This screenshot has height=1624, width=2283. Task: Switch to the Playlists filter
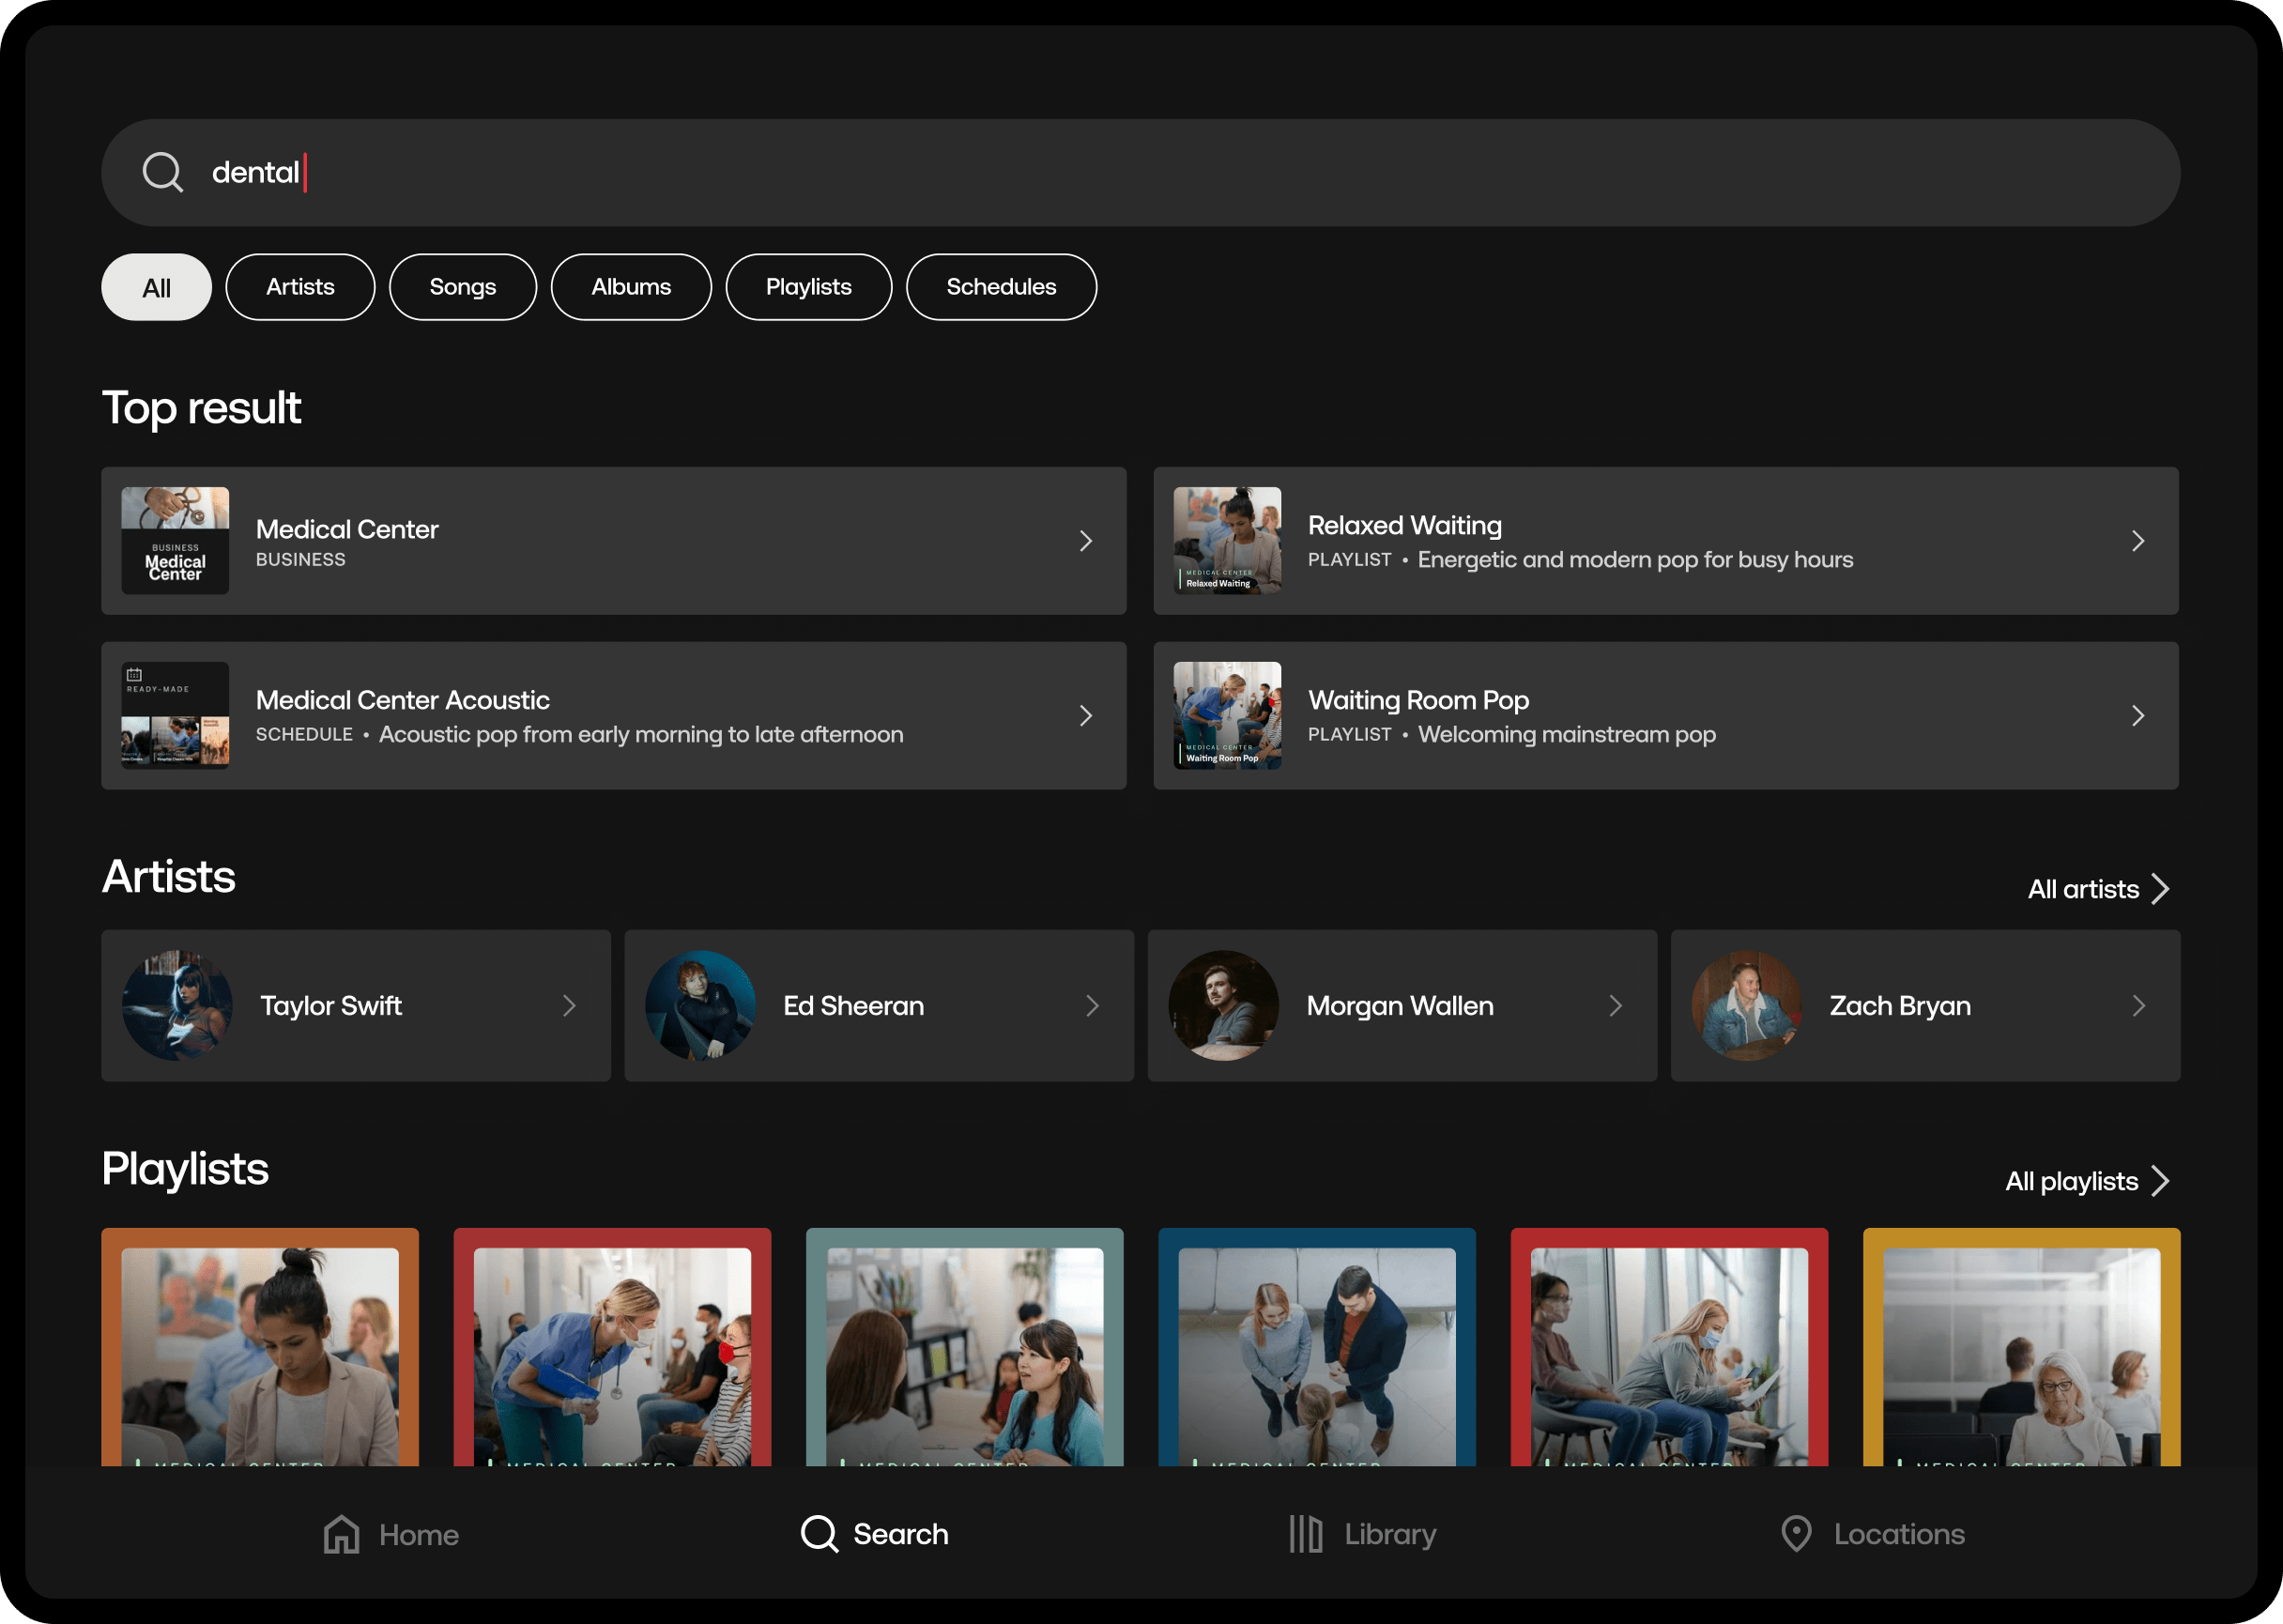(808, 288)
